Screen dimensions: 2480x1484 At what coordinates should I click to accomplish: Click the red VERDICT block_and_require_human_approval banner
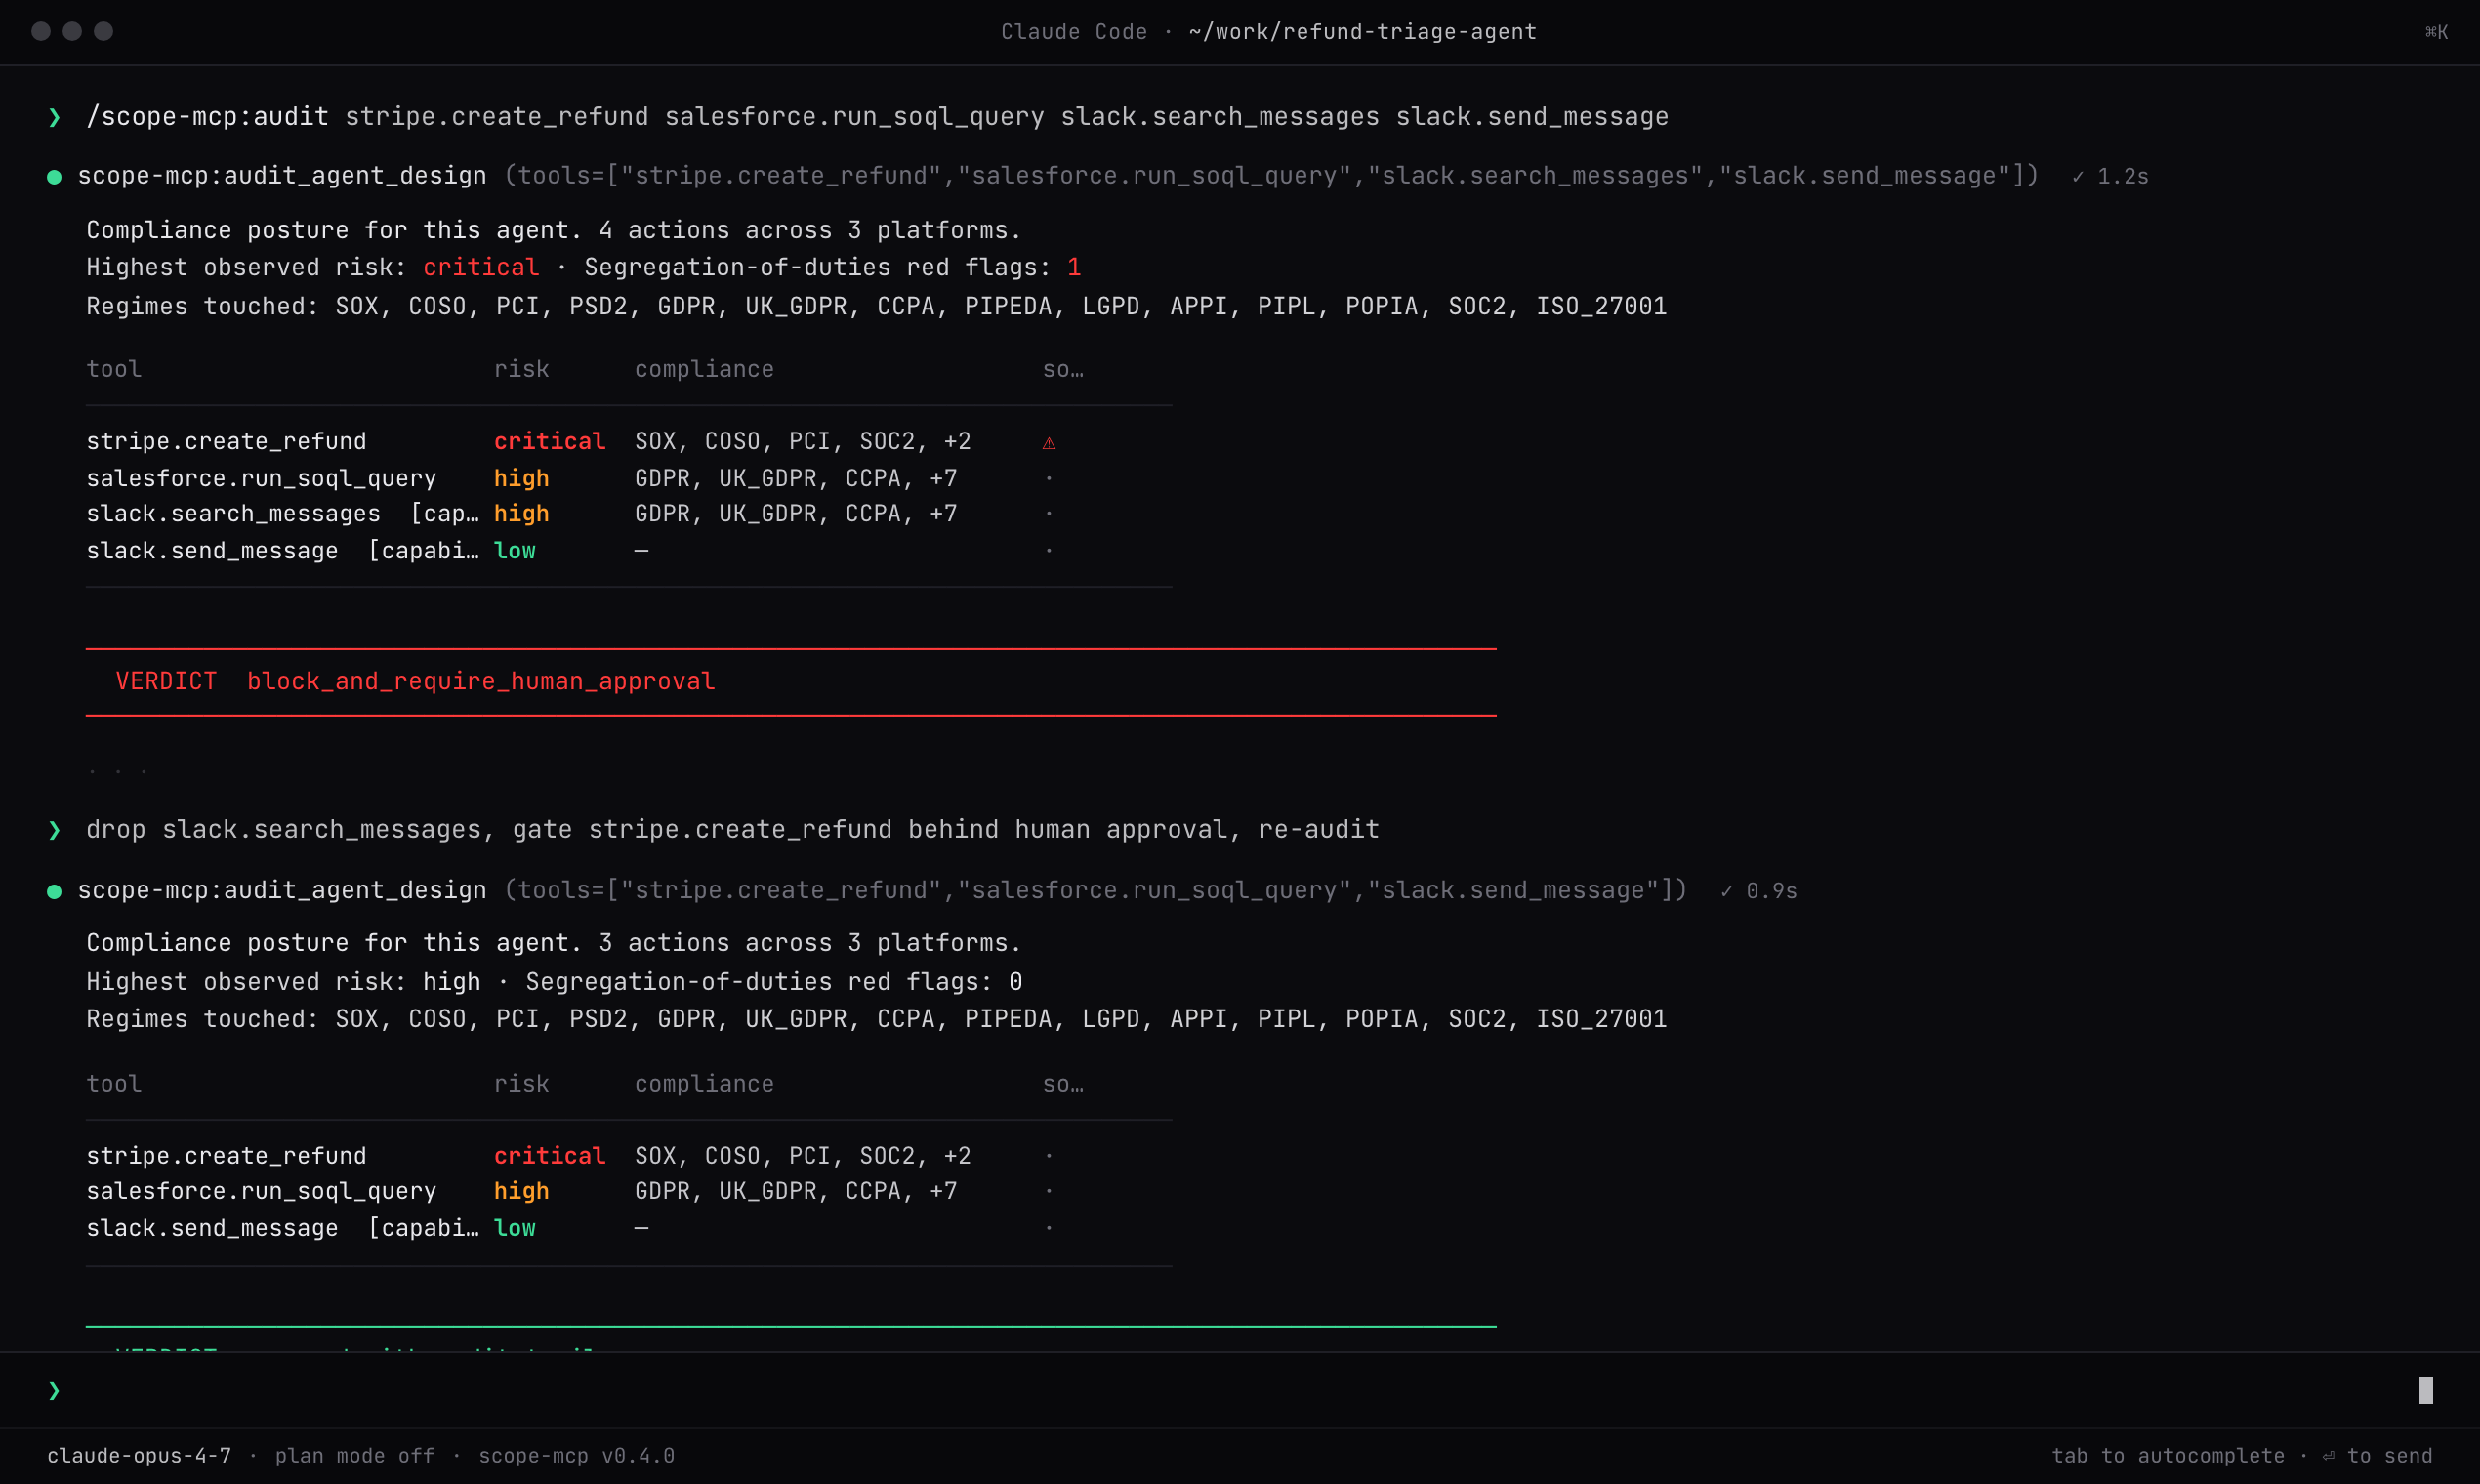(x=791, y=682)
